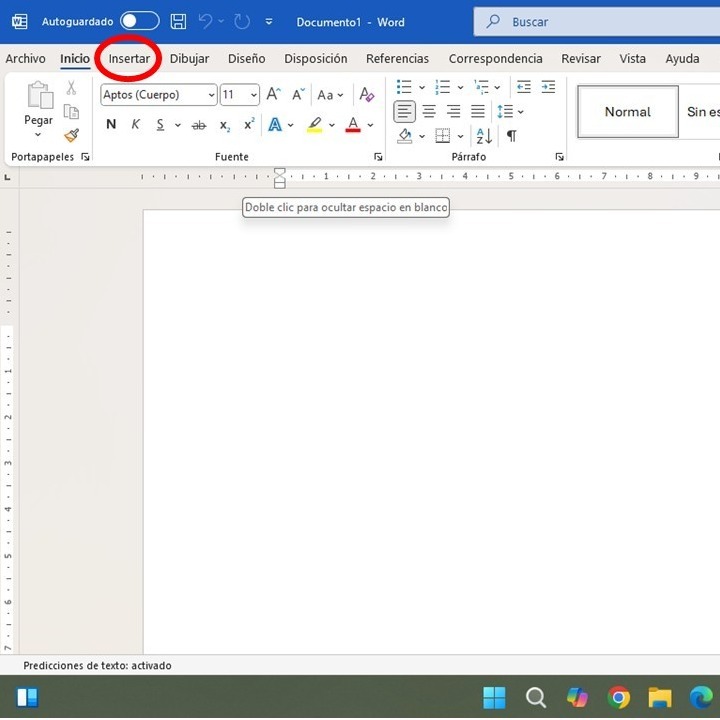Clear all formatting with eraser icon
Screen dimensions: 720x720
point(366,95)
